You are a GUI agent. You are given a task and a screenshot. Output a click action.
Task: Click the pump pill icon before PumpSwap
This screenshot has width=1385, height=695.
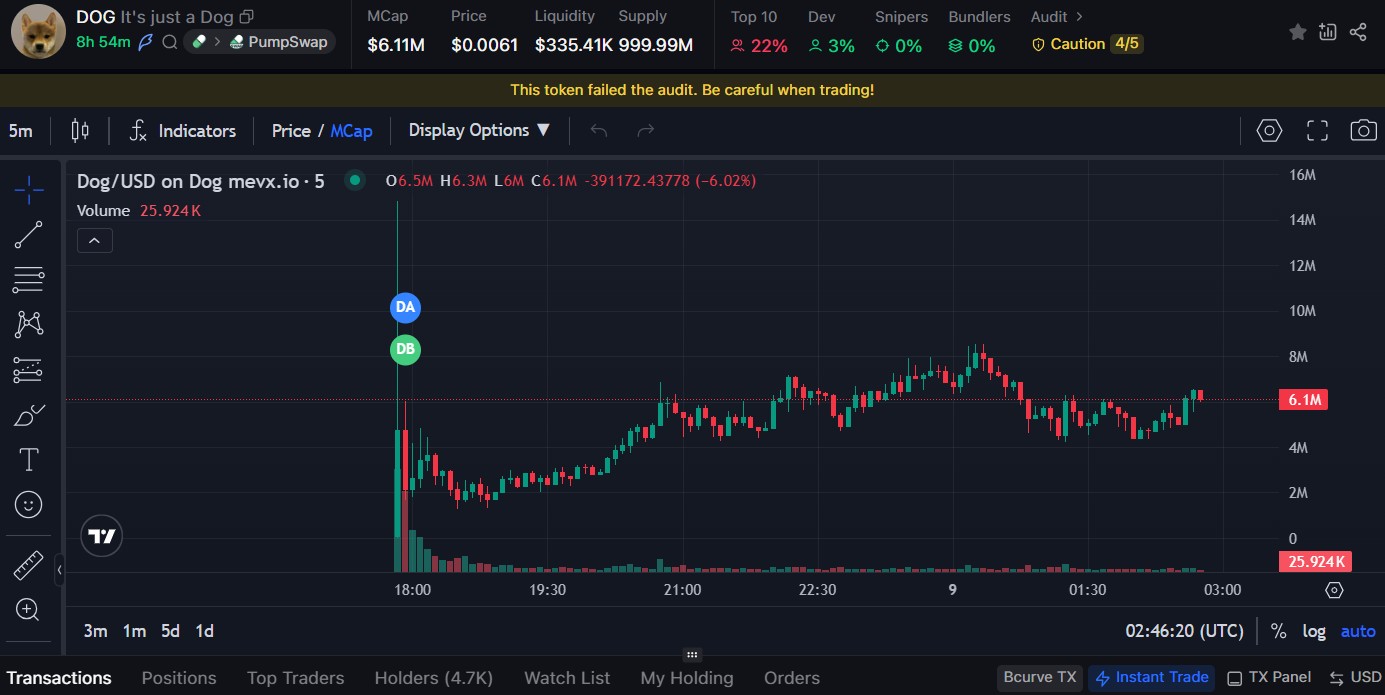(x=199, y=42)
